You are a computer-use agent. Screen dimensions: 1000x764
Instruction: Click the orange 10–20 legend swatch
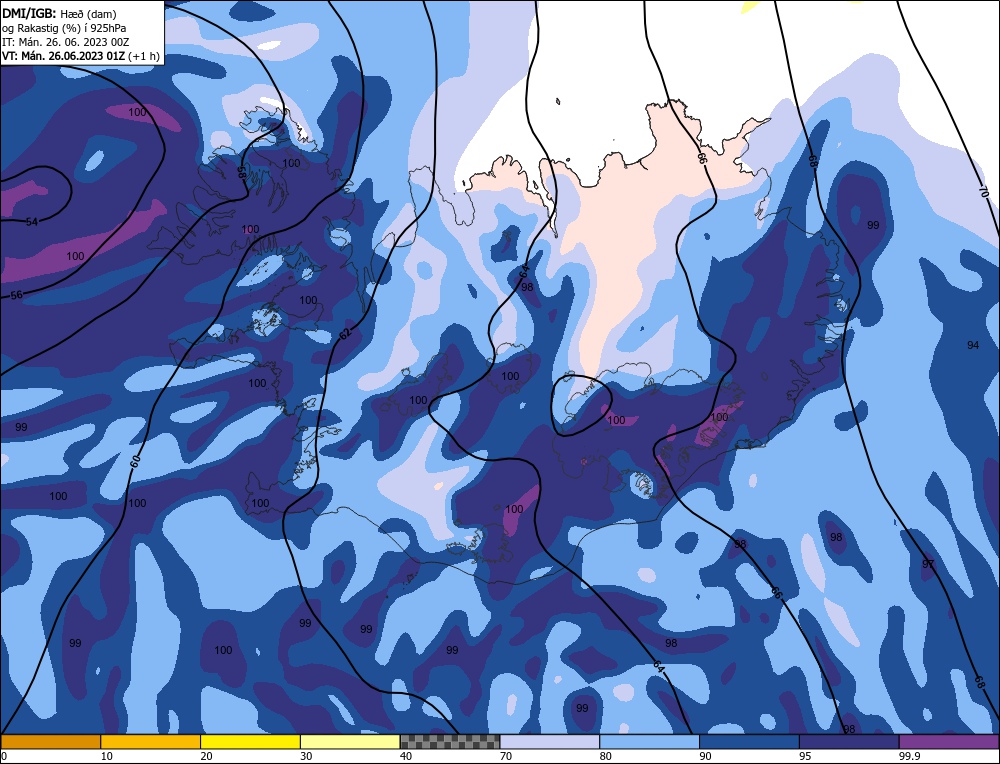(151, 742)
